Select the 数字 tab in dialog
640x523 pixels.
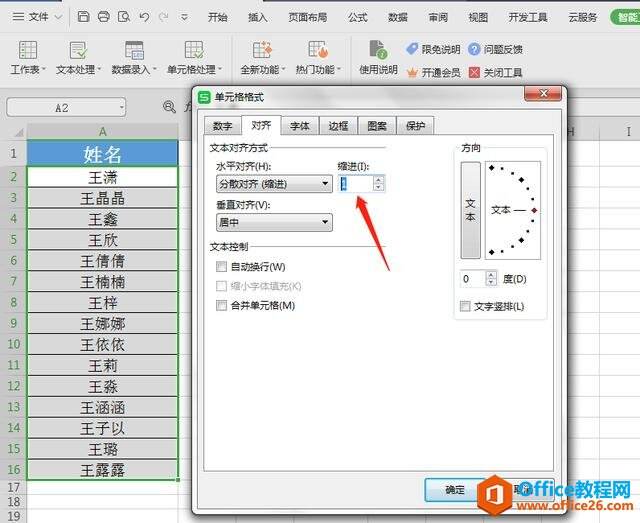222,126
